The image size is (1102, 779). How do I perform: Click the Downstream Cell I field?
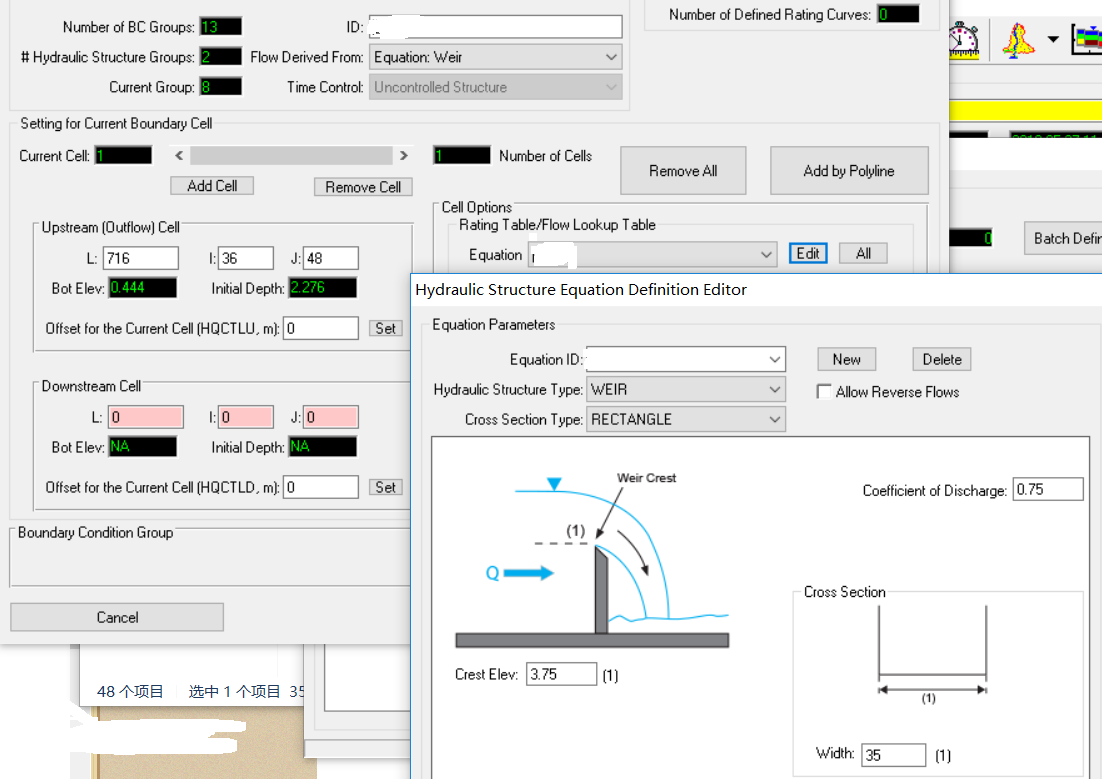point(246,417)
